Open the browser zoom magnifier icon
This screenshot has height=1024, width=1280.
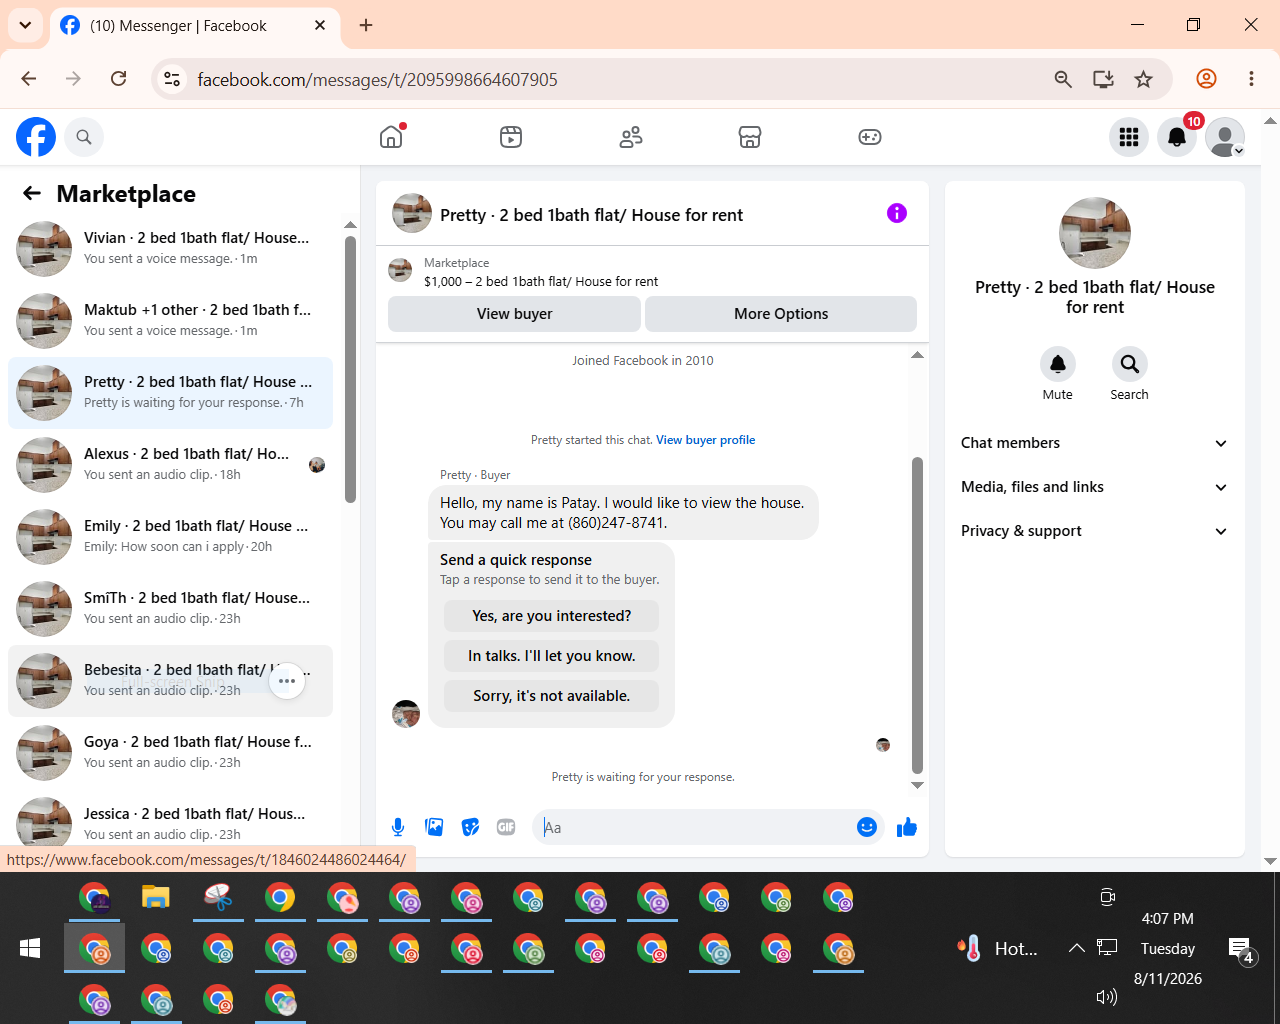tap(1063, 79)
